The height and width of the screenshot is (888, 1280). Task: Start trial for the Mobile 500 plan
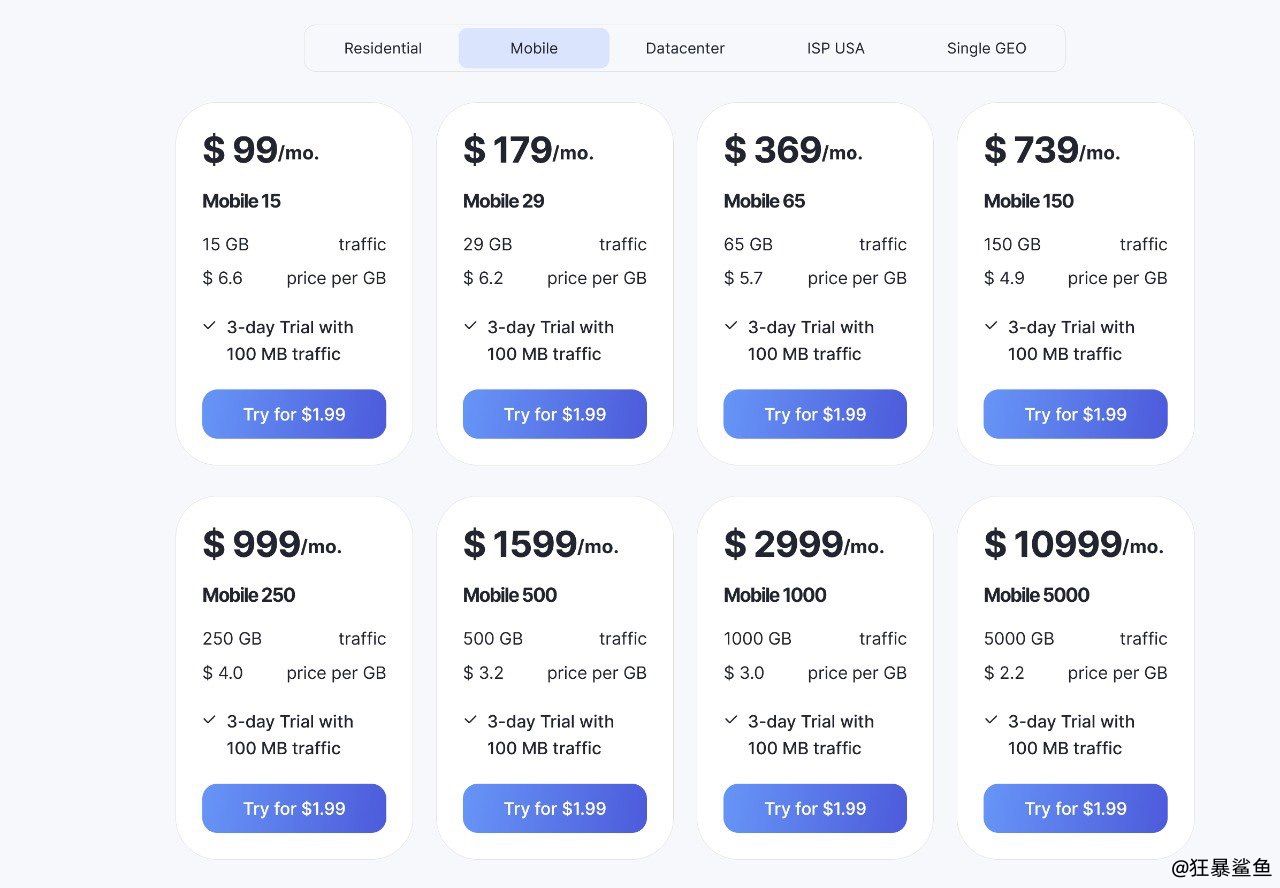555,808
